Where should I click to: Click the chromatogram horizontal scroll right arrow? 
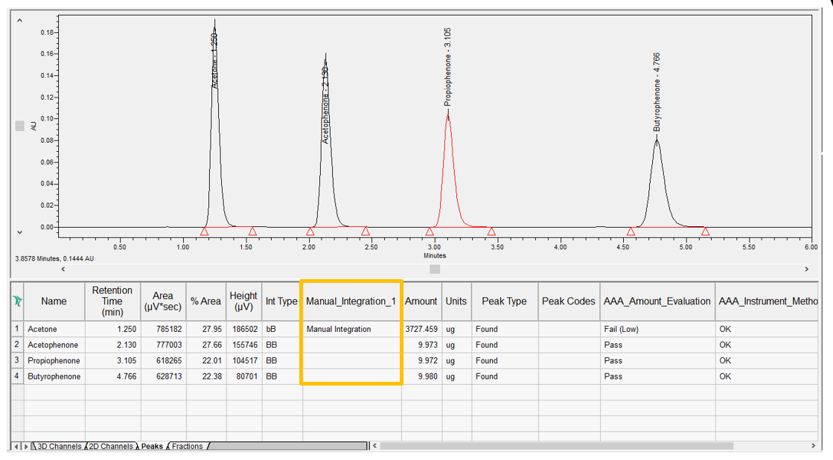point(806,268)
